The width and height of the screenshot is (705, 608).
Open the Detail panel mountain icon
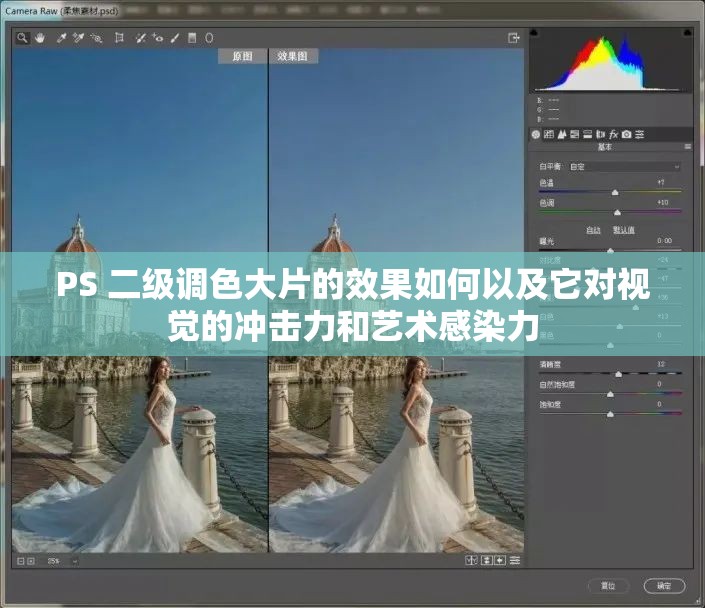point(562,134)
